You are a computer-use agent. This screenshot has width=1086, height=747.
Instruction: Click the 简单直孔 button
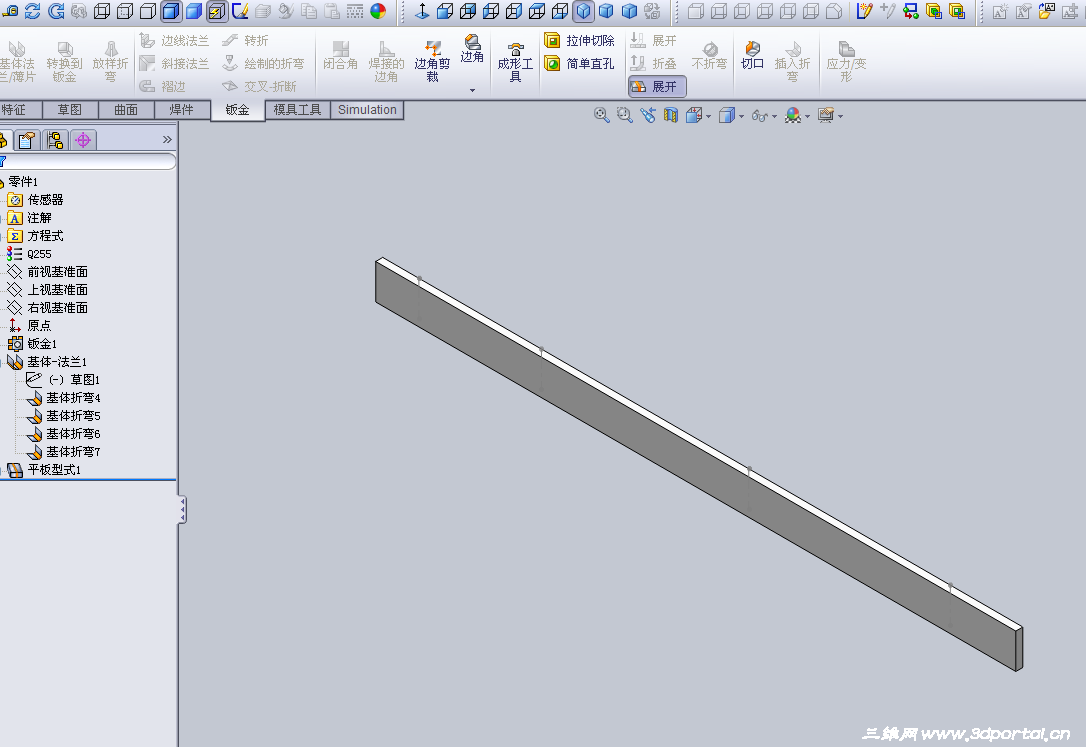coord(580,64)
